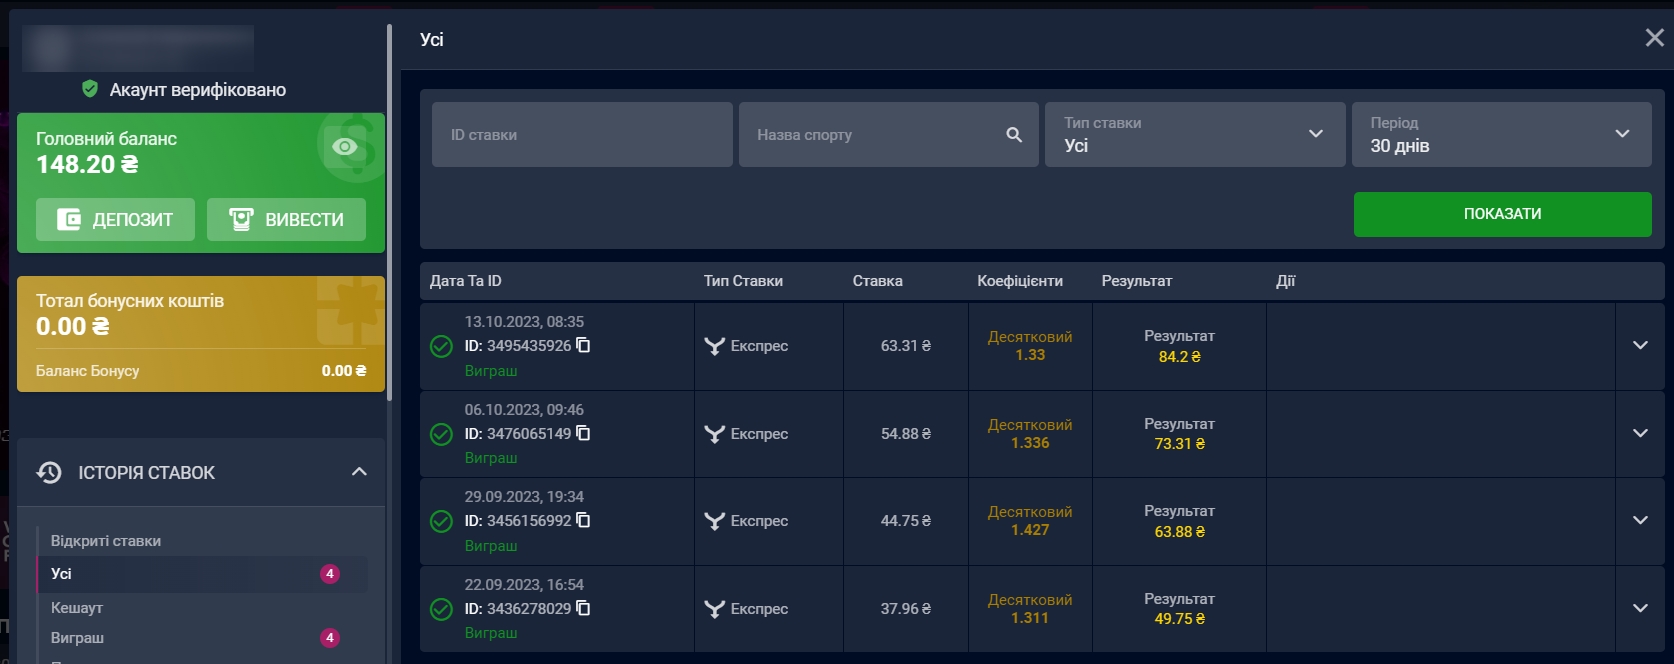Toggle main balance visibility with eye icon
The height and width of the screenshot is (664, 1674).
click(345, 147)
